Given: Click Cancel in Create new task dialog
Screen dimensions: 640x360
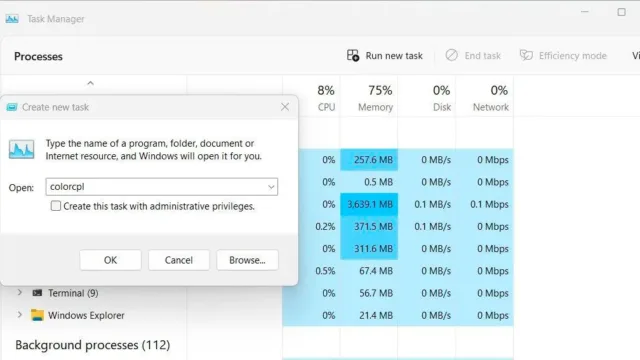Looking at the screenshot, I should [x=179, y=260].
